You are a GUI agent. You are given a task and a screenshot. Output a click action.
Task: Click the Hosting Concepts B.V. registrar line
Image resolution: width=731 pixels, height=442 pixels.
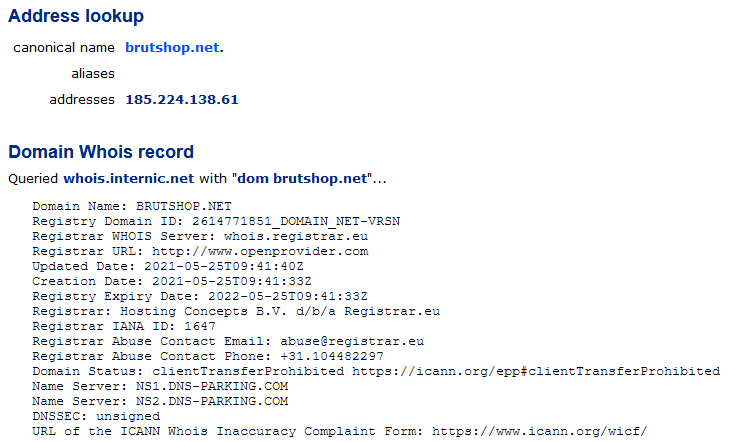(x=236, y=311)
